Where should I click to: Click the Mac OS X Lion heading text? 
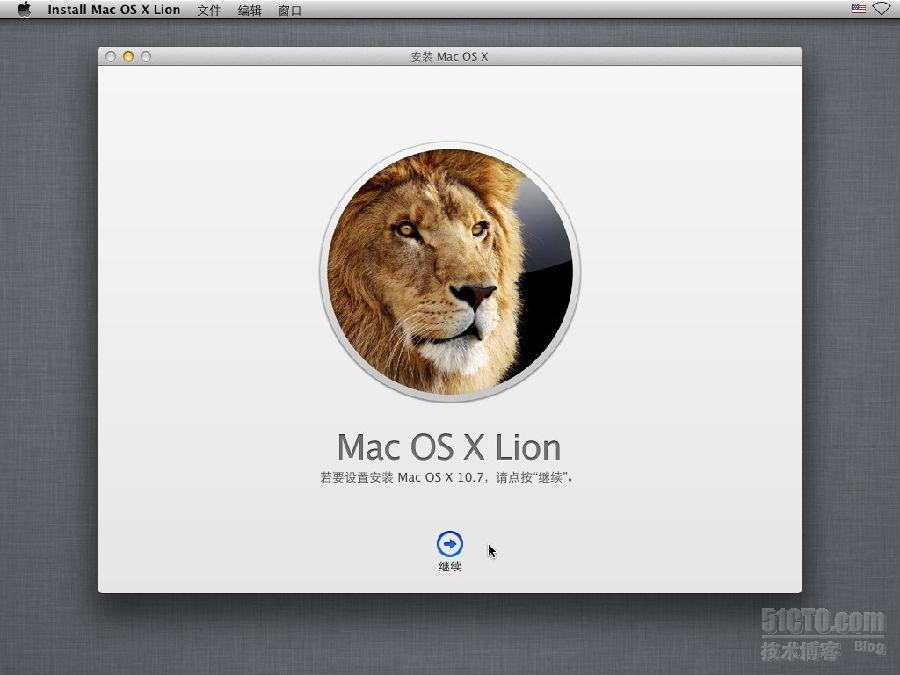(449, 447)
